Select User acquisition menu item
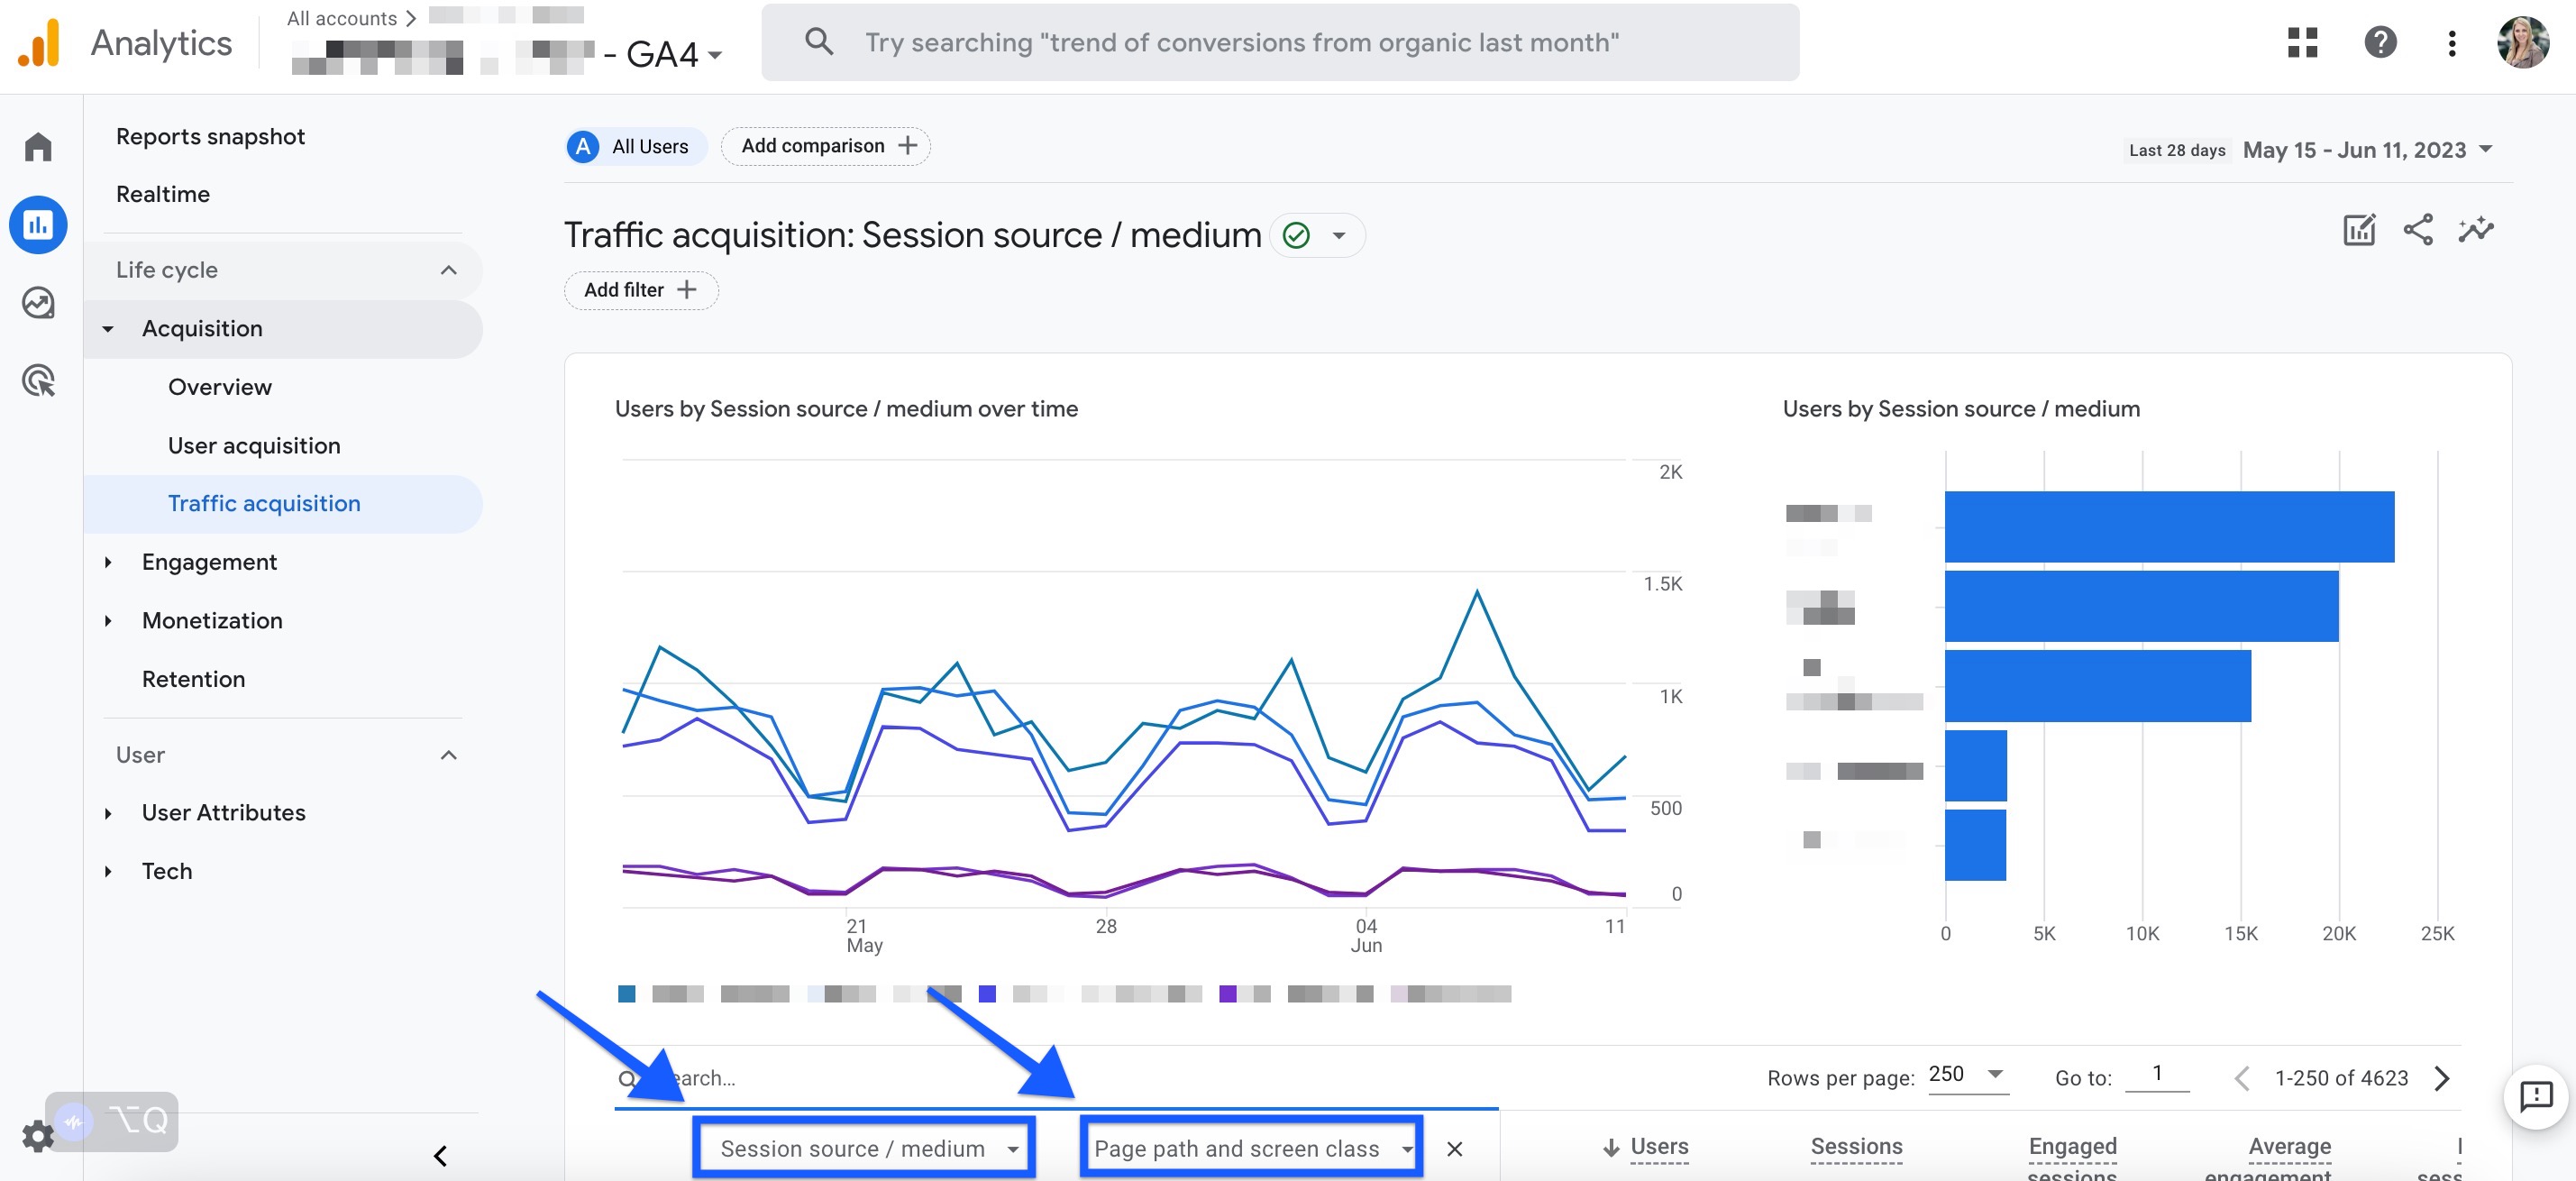The width and height of the screenshot is (2576, 1181). 251,444
